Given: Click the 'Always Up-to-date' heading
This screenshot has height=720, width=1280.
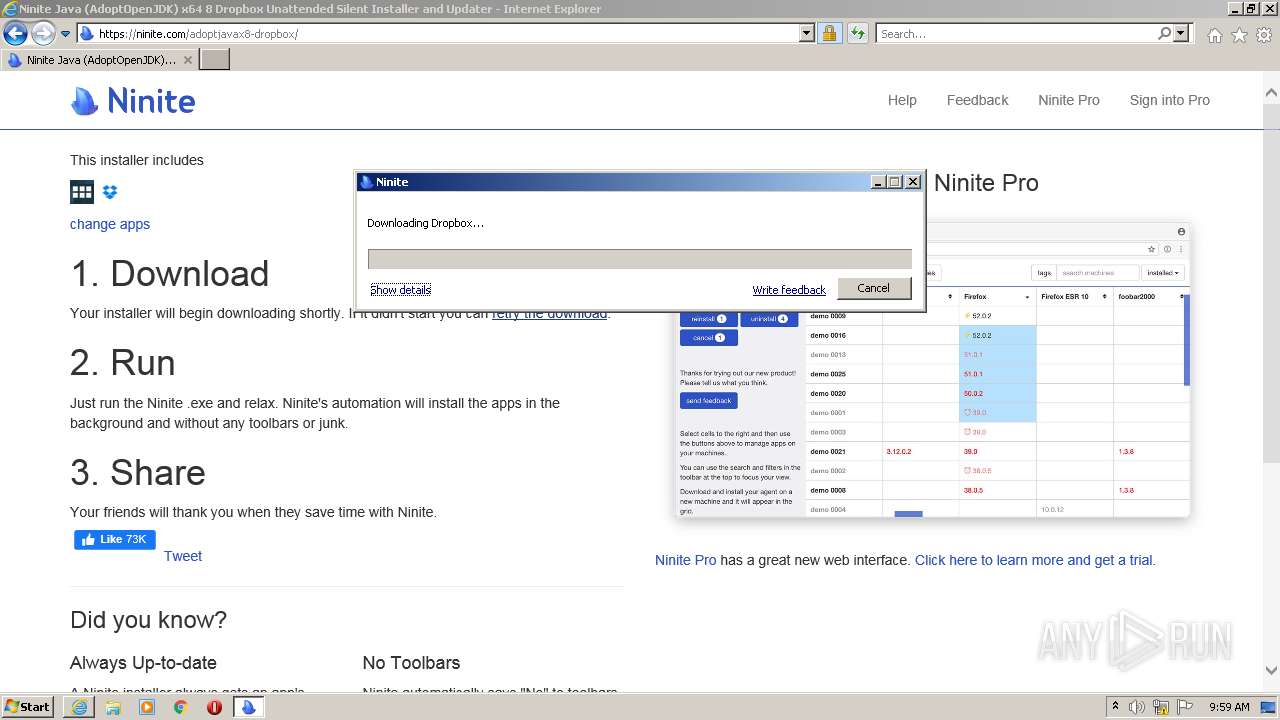Looking at the screenshot, I should coord(143,663).
